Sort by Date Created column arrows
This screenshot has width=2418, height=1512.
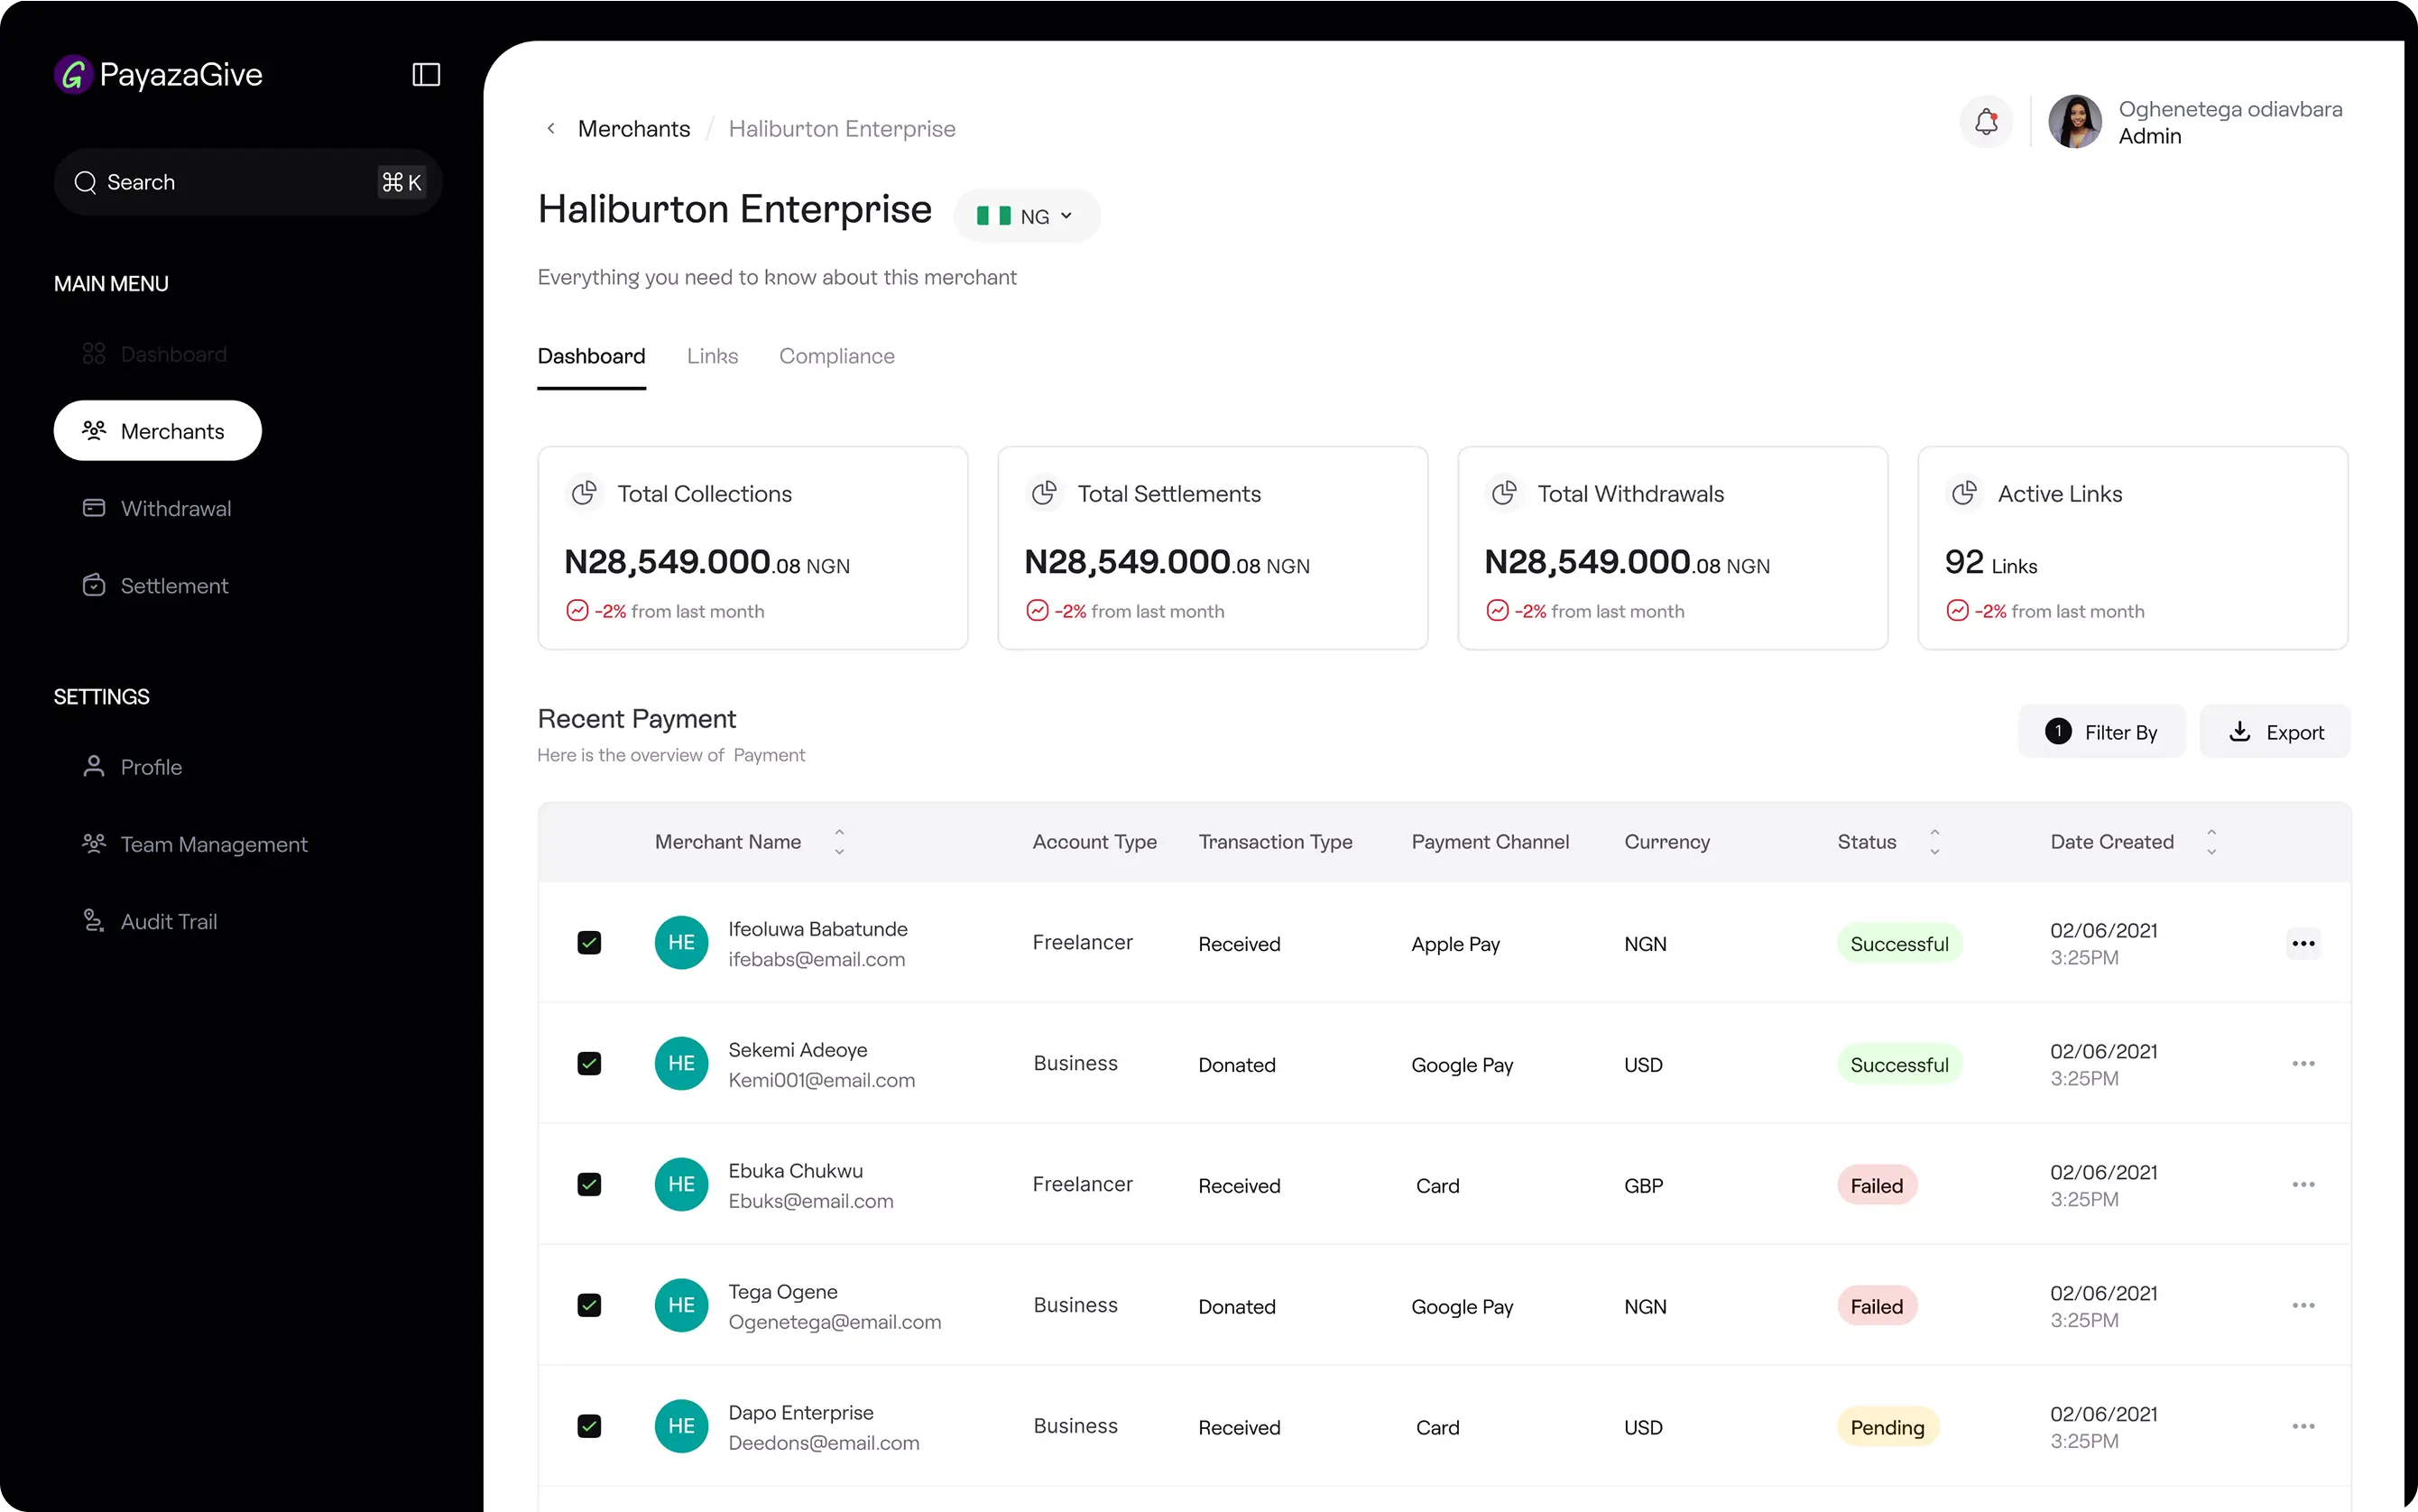(2211, 842)
